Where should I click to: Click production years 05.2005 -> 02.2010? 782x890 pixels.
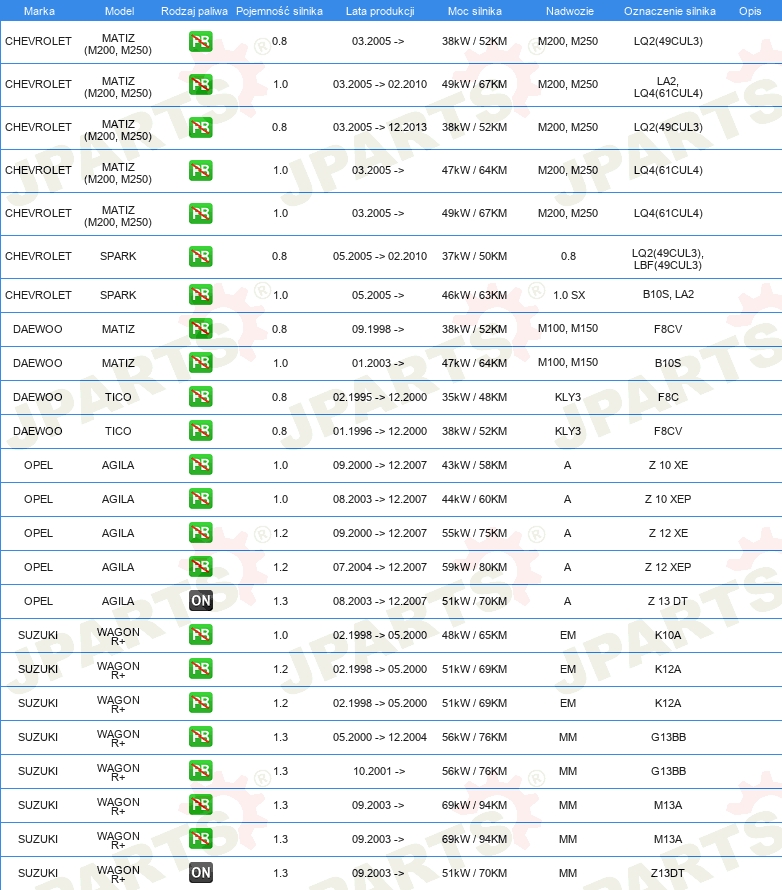(380, 256)
